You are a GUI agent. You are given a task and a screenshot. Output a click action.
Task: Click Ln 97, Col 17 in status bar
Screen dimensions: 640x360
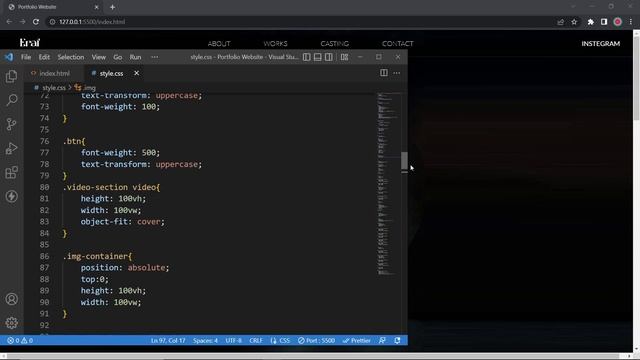(168, 340)
